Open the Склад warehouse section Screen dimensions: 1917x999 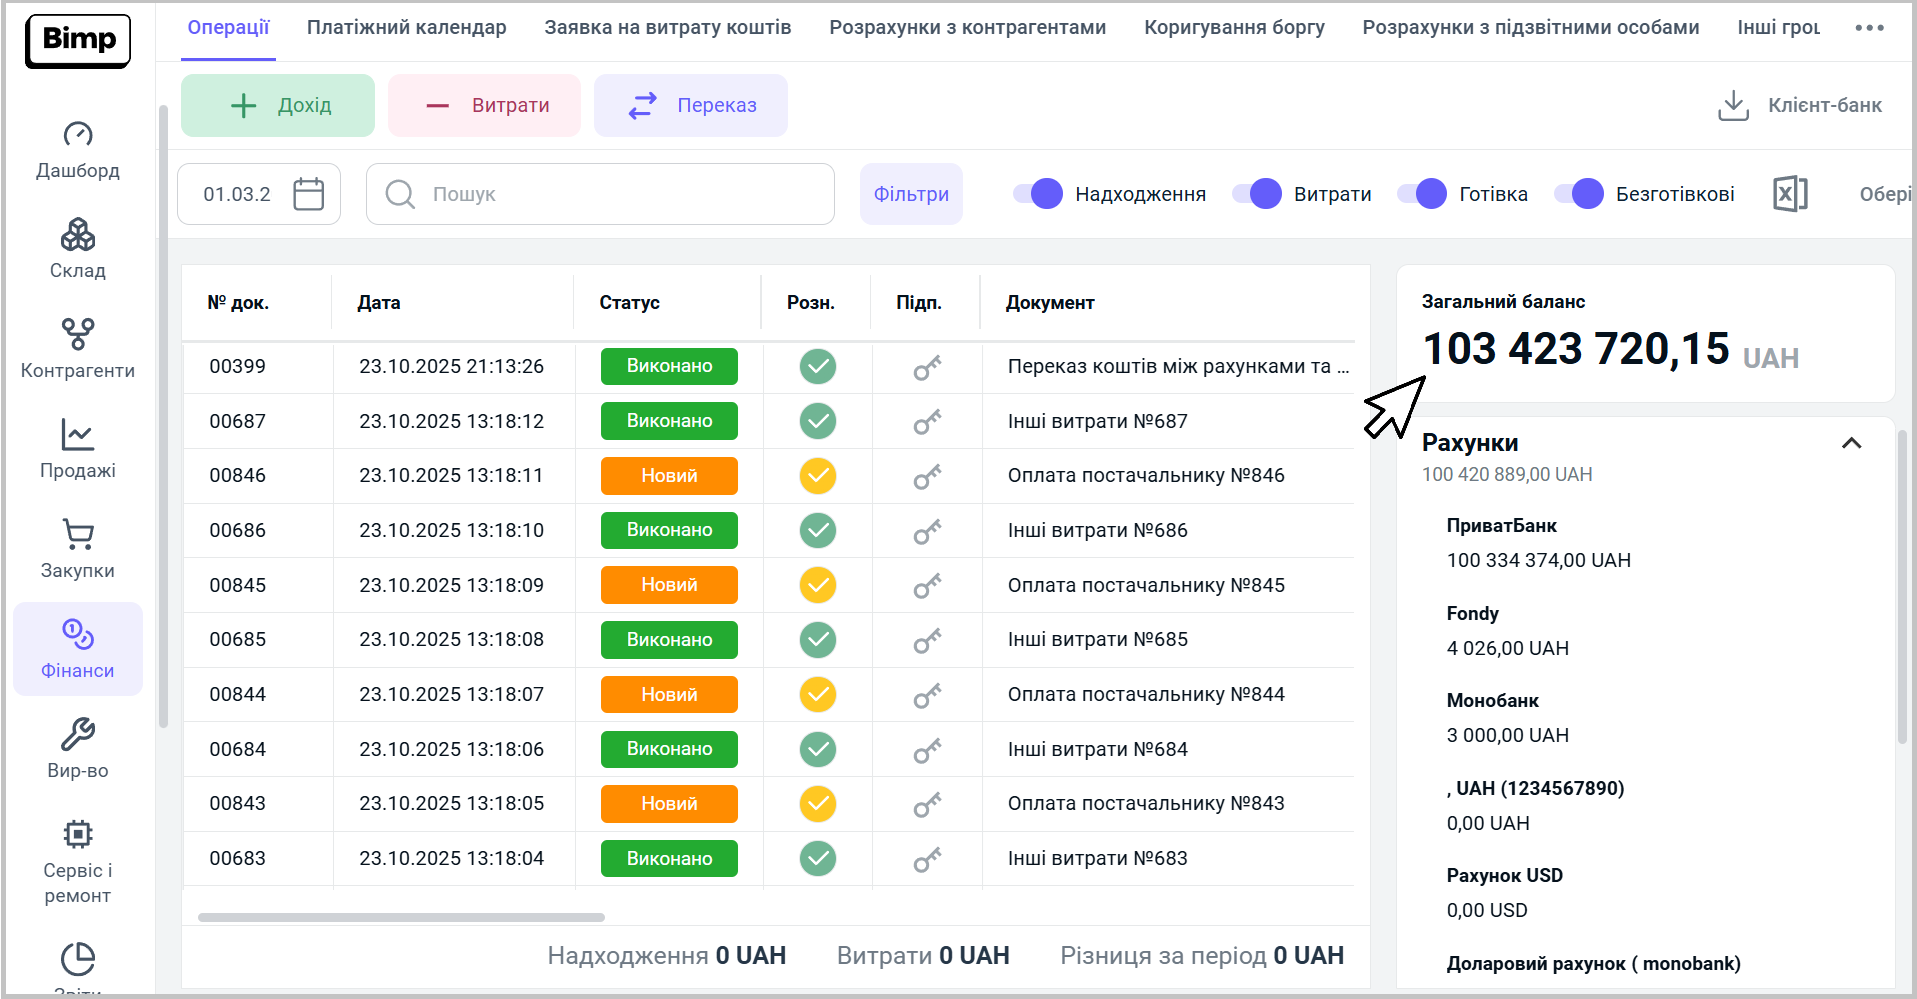[x=77, y=249]
